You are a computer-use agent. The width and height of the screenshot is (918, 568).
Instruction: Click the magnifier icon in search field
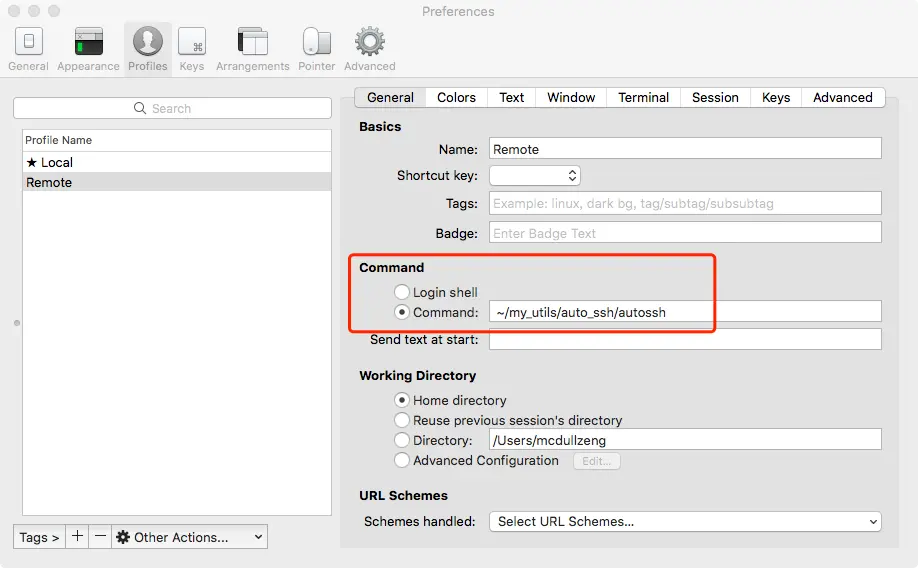click(x=140, y=108)
